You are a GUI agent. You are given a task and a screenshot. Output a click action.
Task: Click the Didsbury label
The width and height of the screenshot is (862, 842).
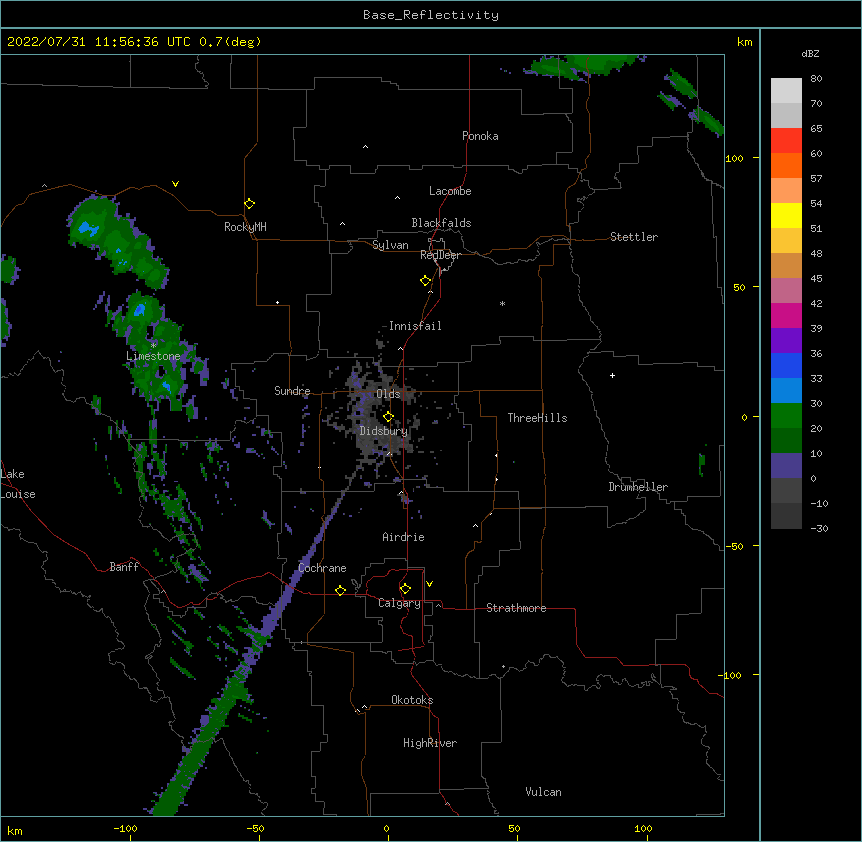pos(383,431)
